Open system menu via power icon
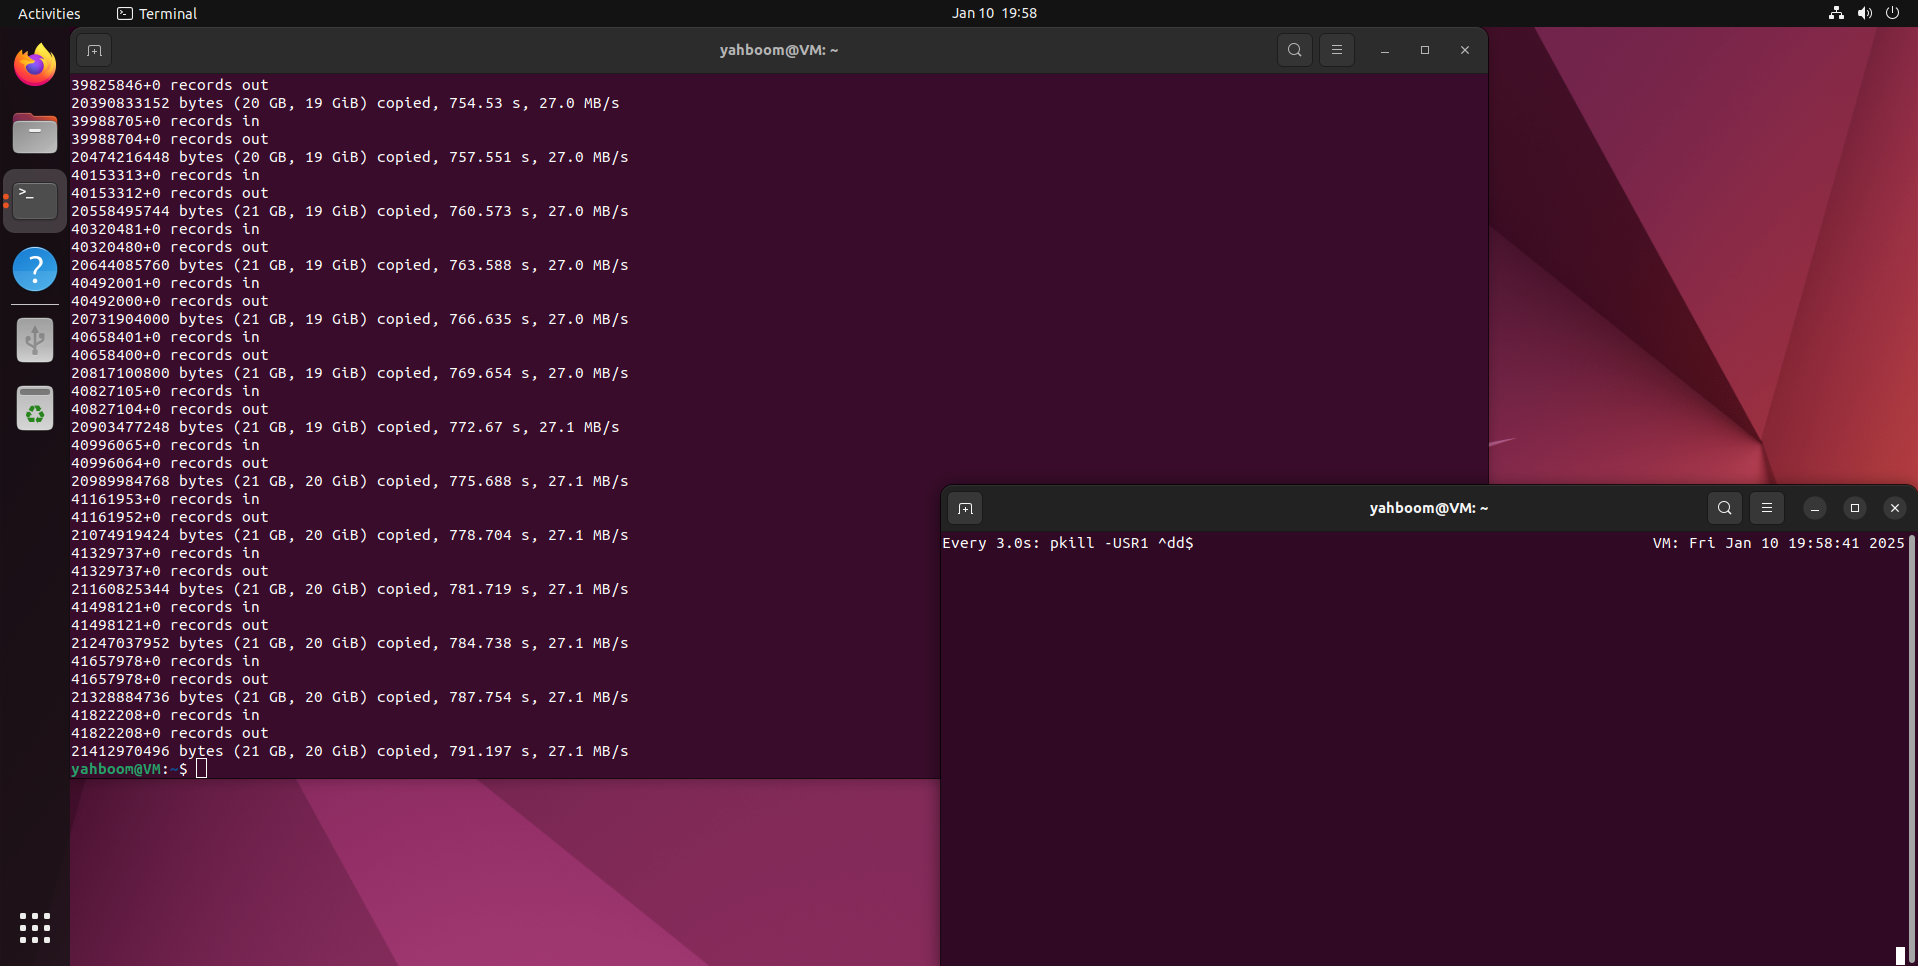The image size is (1918, 966). (1892, 13)
